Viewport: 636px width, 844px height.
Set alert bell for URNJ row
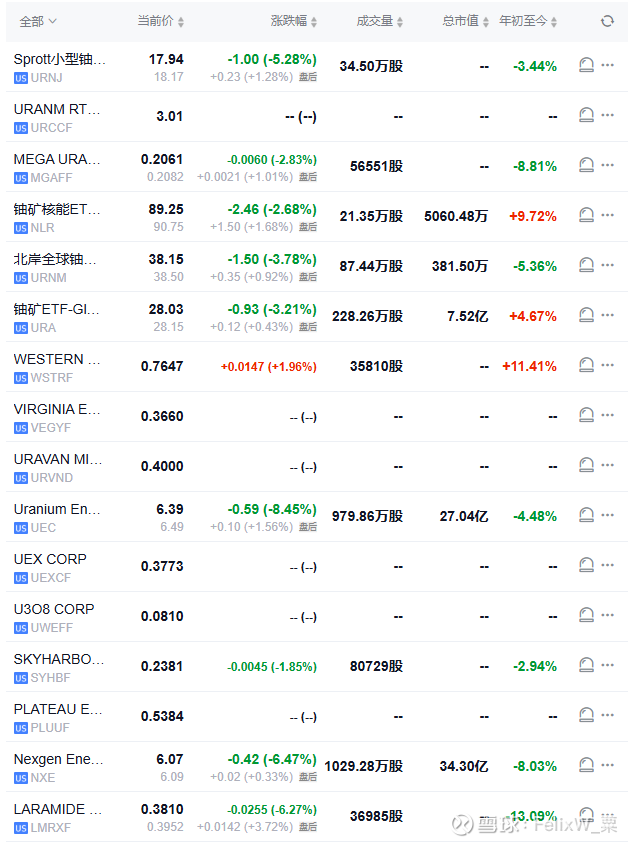tap(586, 65)
